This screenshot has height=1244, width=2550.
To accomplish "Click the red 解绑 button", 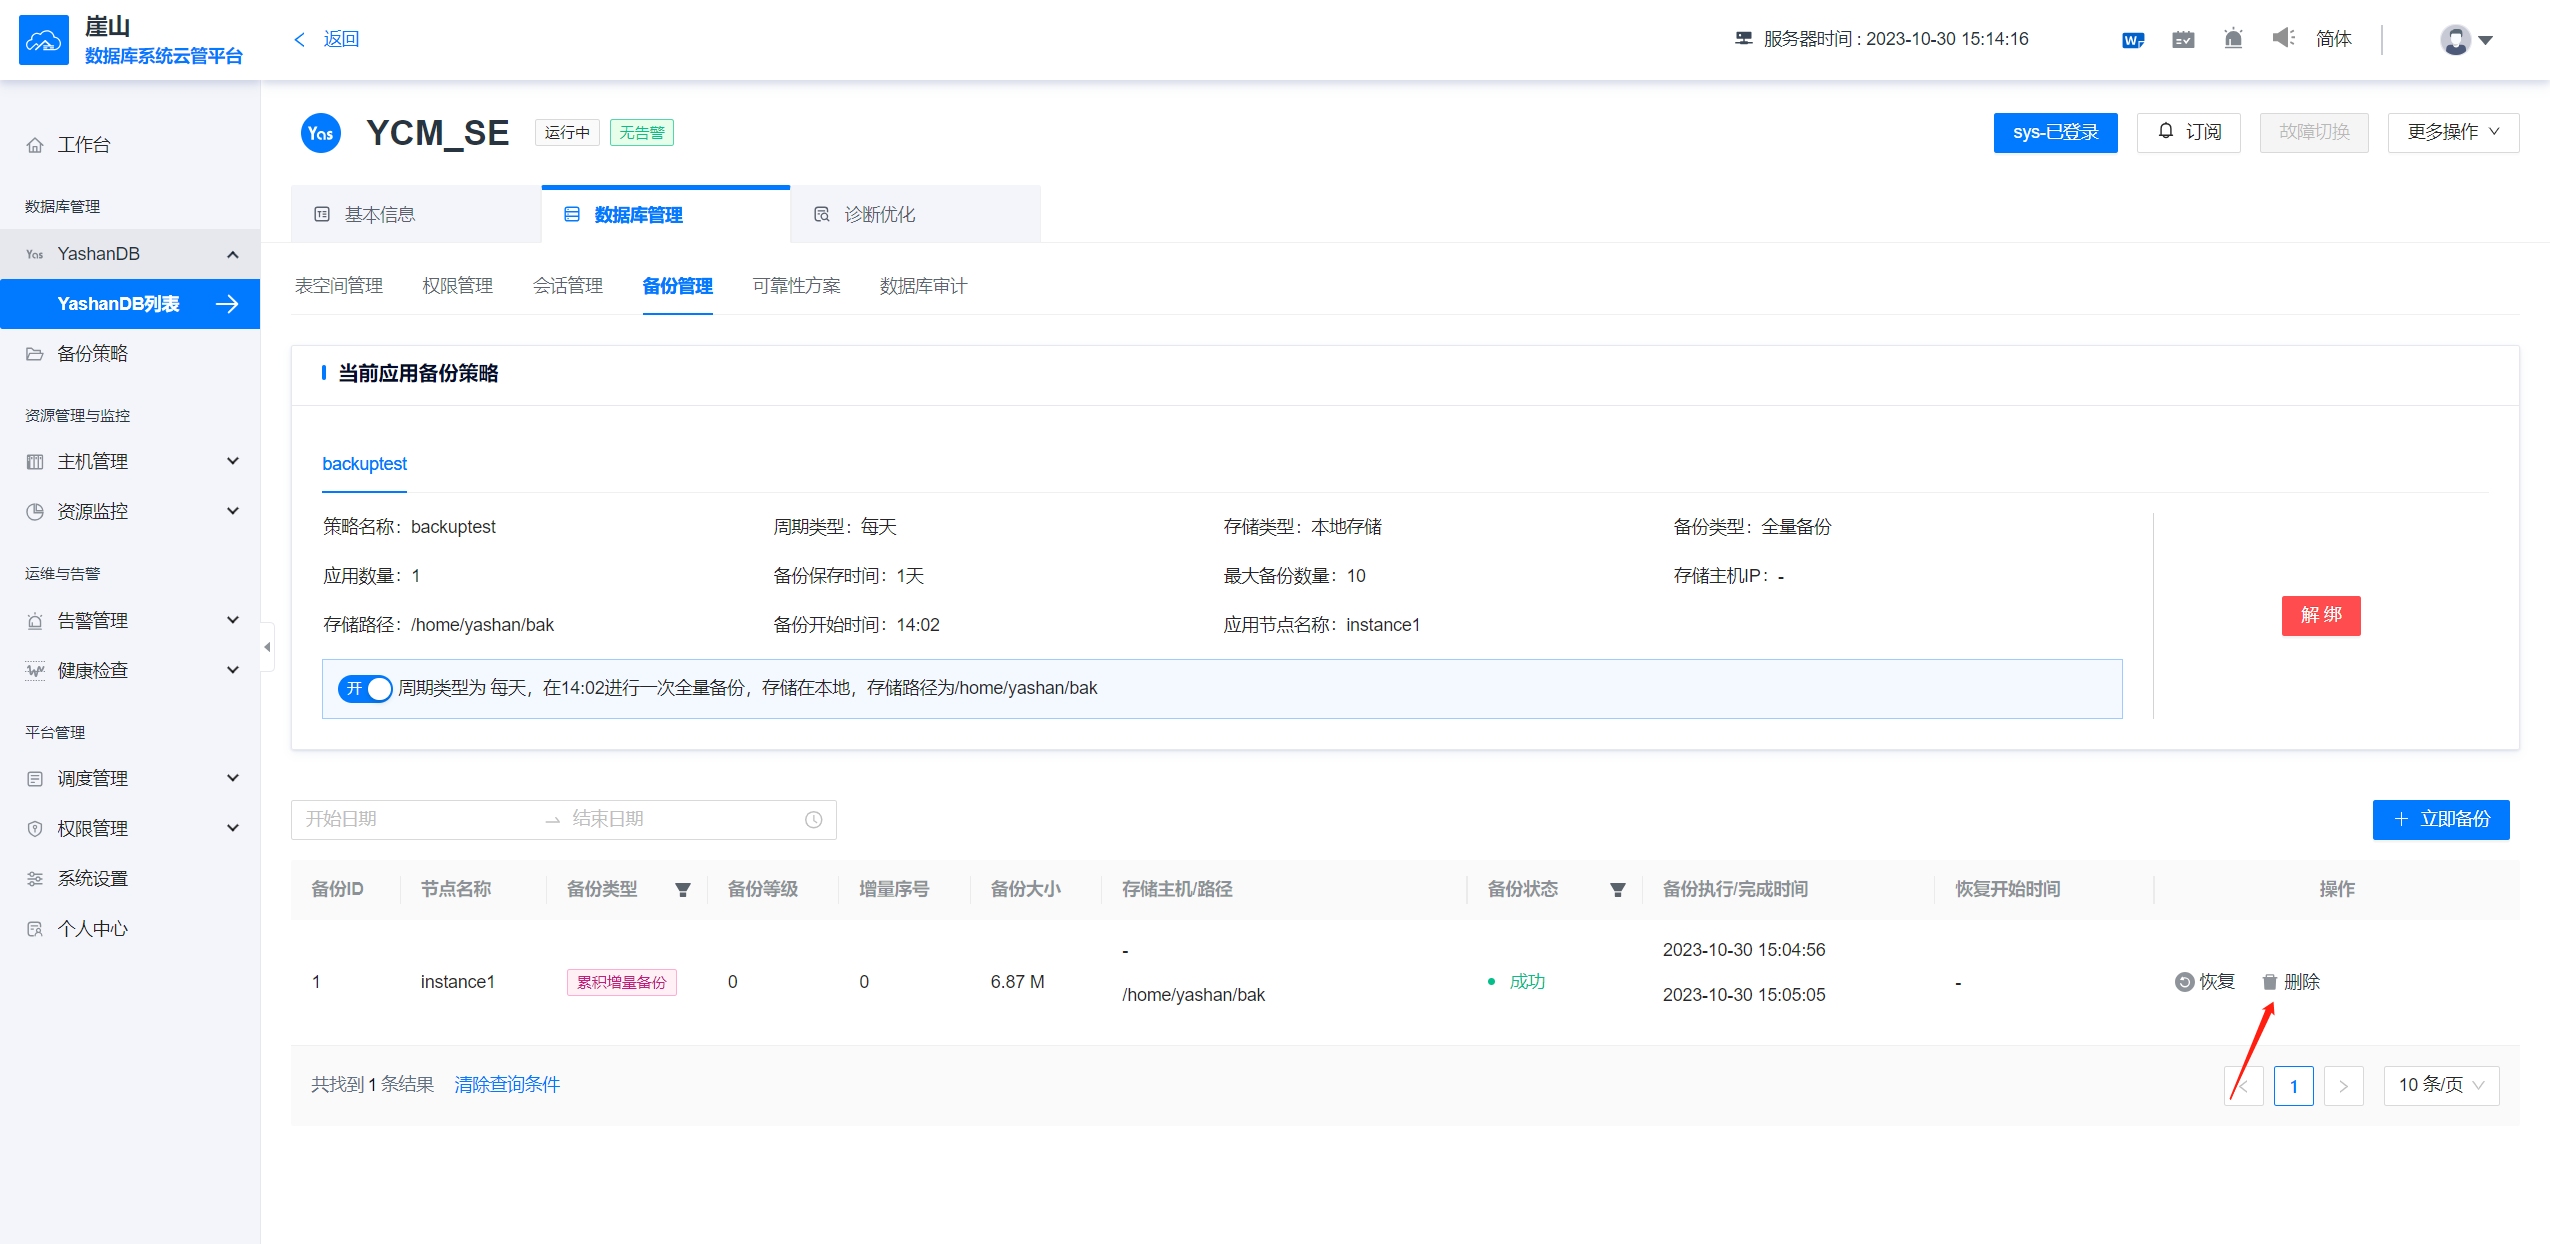I will point(2320,615).
